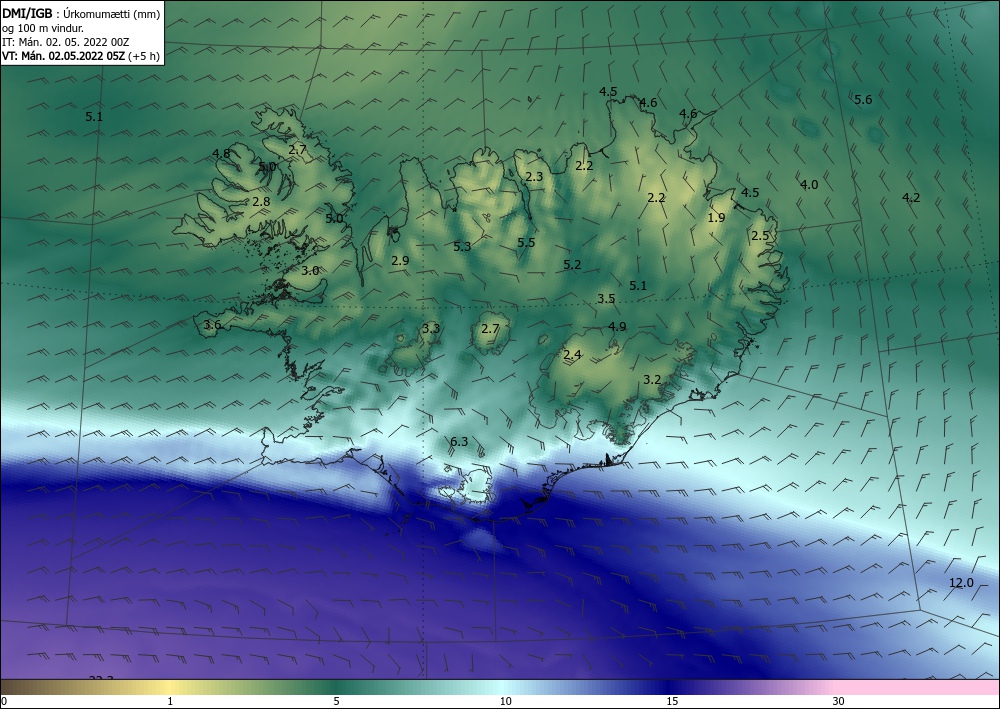Select the 4.8 value in the Westfjords
Viewport: 1000px width, 709px height.
(221, 153)
